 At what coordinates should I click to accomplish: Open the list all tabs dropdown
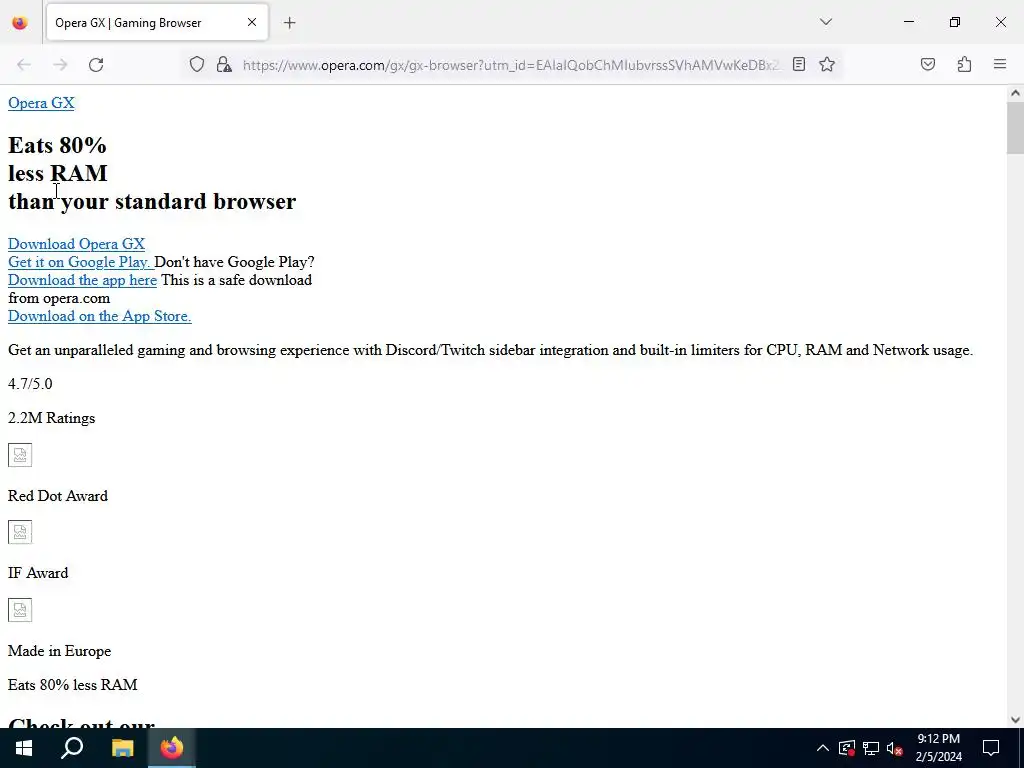pos(825,22)
